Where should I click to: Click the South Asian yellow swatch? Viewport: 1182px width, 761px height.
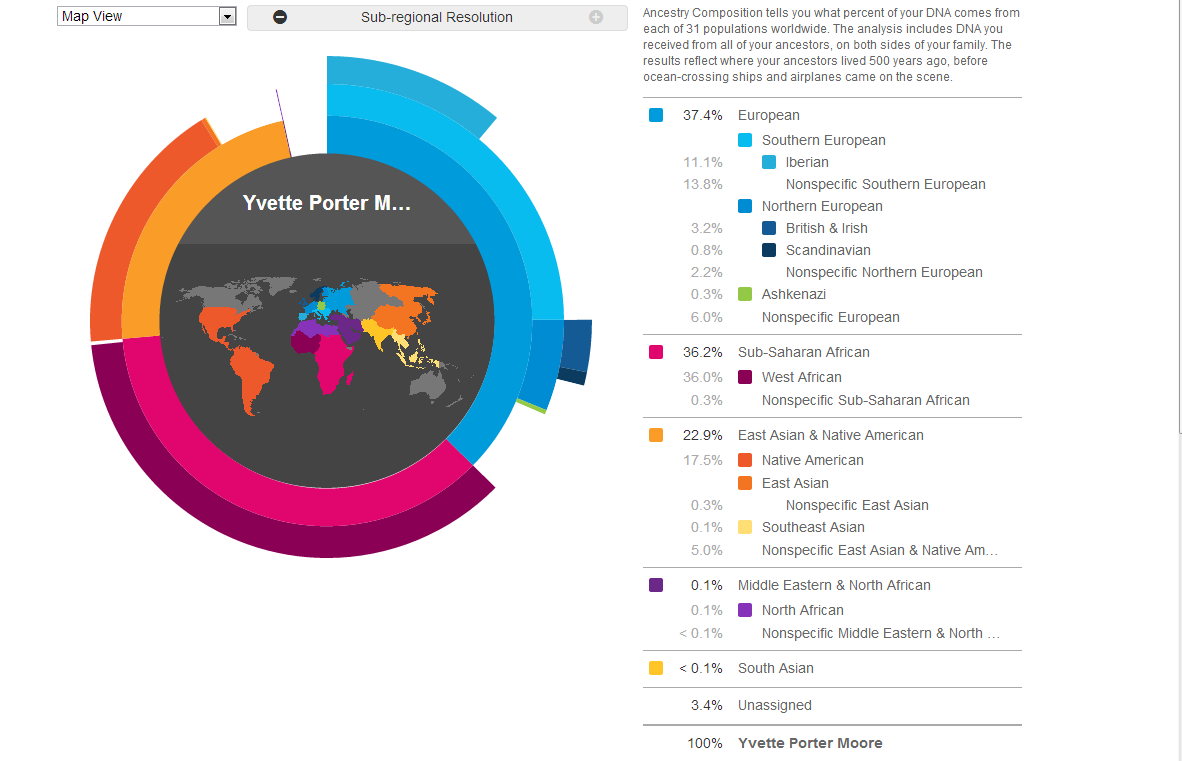point(656,668)
